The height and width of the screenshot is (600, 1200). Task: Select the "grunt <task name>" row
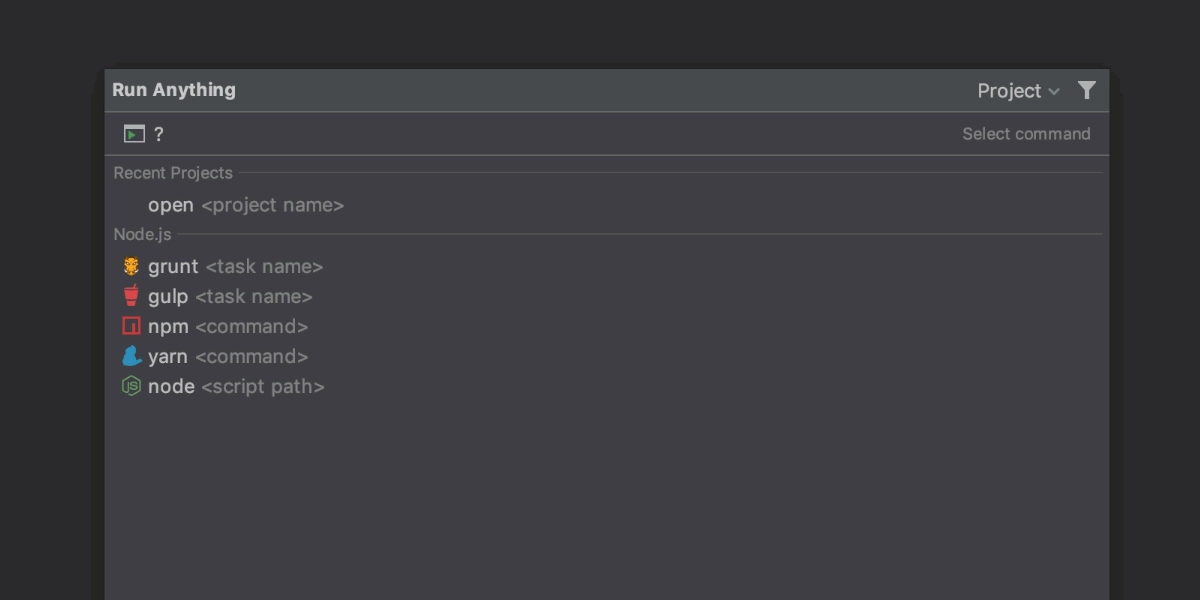click(x=607, y=266)
